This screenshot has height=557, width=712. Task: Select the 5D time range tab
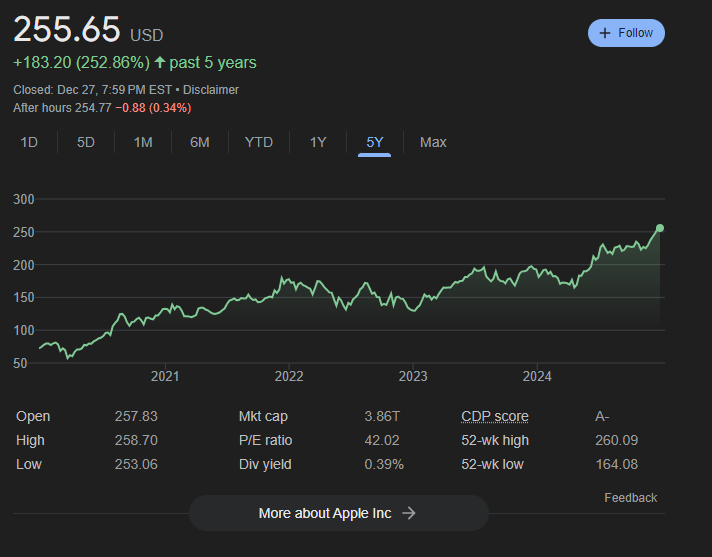point(86,143)
